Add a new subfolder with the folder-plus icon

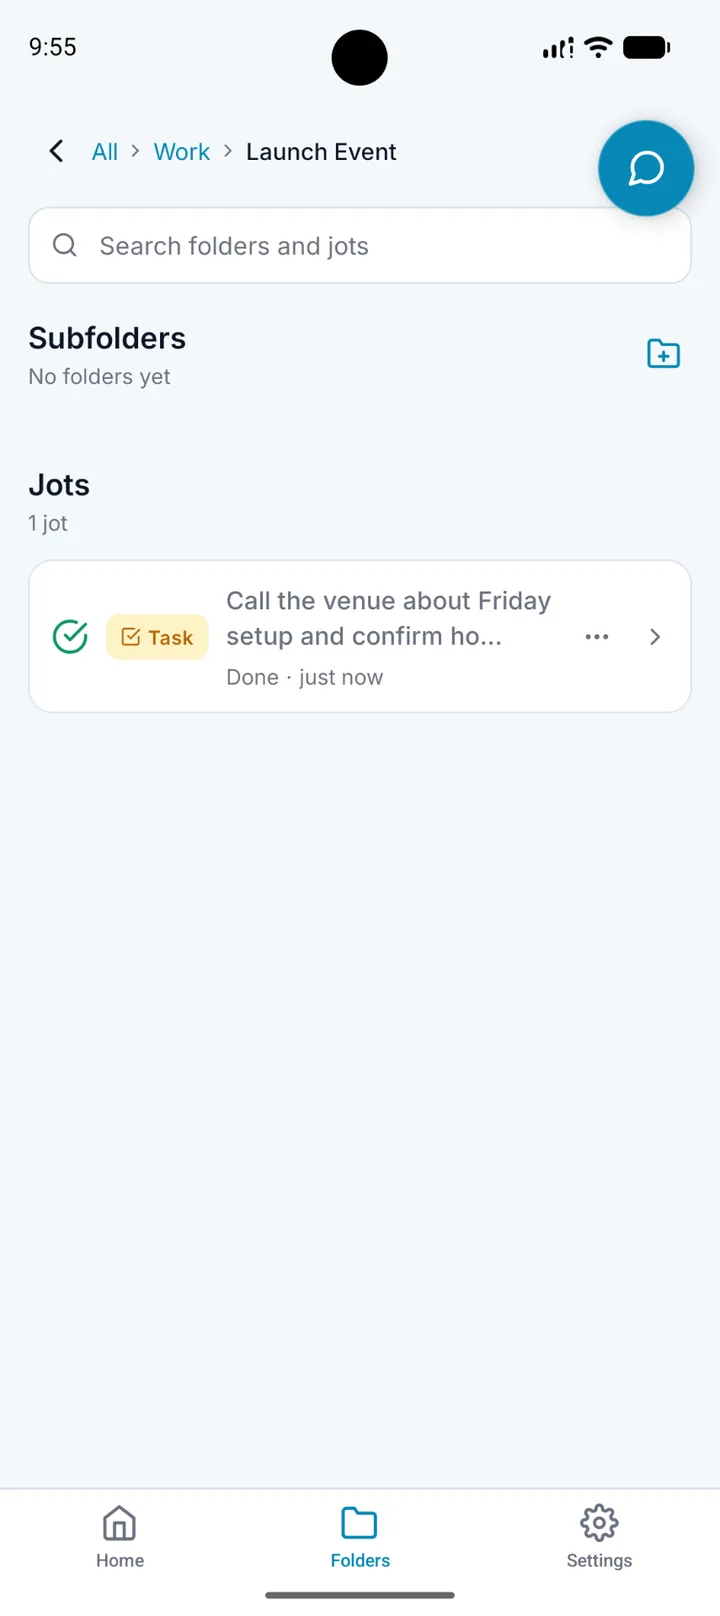click(663, 354)
